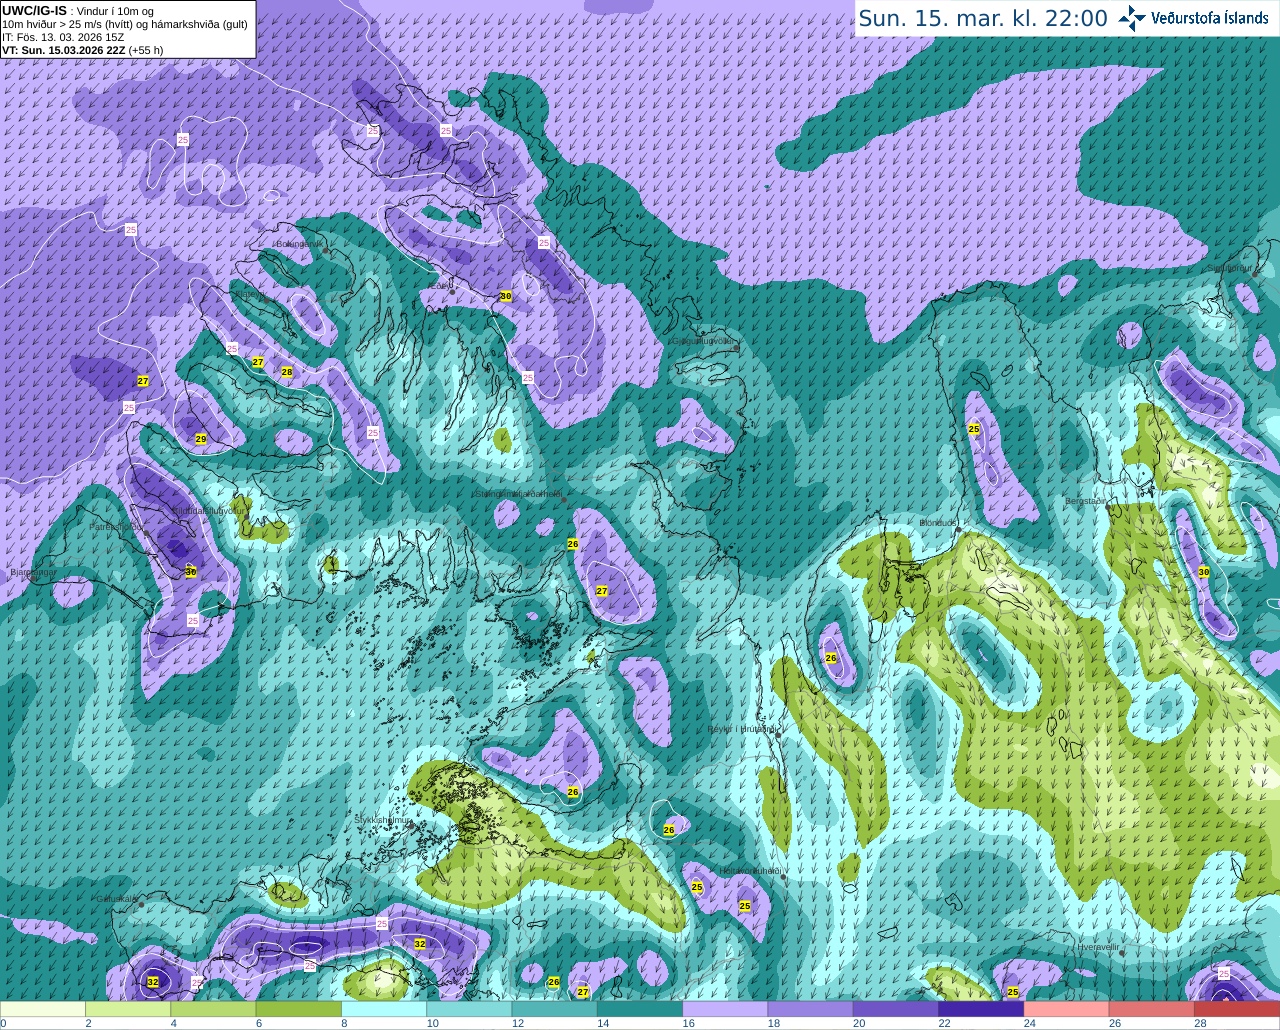Viewport: 1280px width, 1030px height.
Task: Click the dark red scale swatch above 28
Action: pyautogui.click(x=1237, y=1009)
